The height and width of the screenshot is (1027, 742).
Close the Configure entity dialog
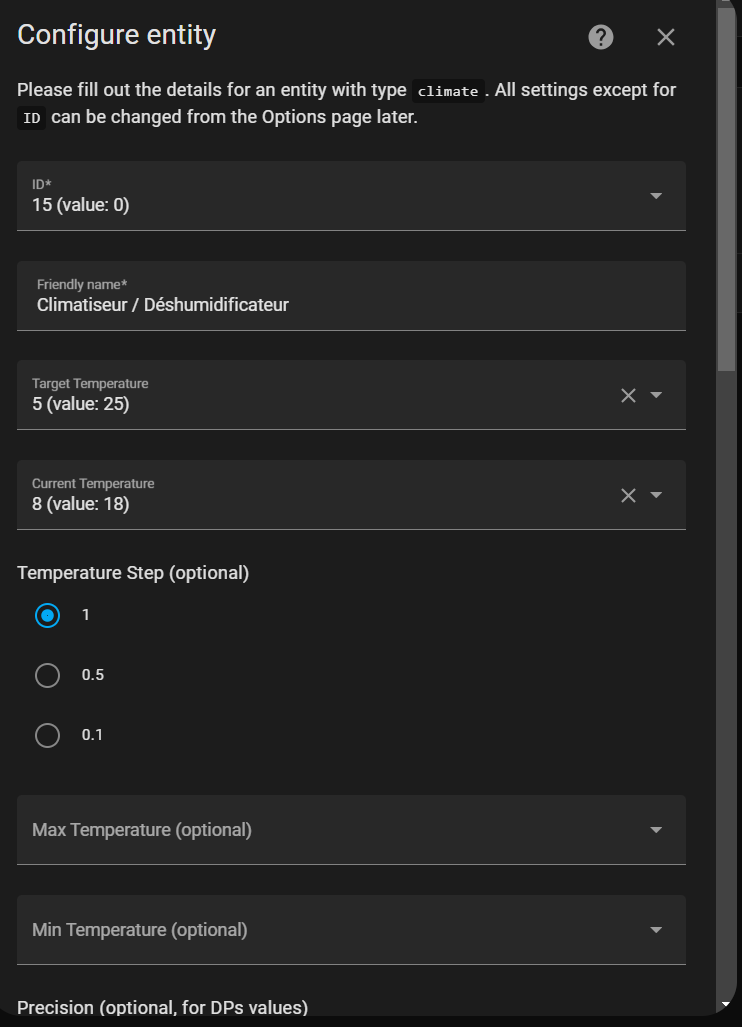click(666, 38)
